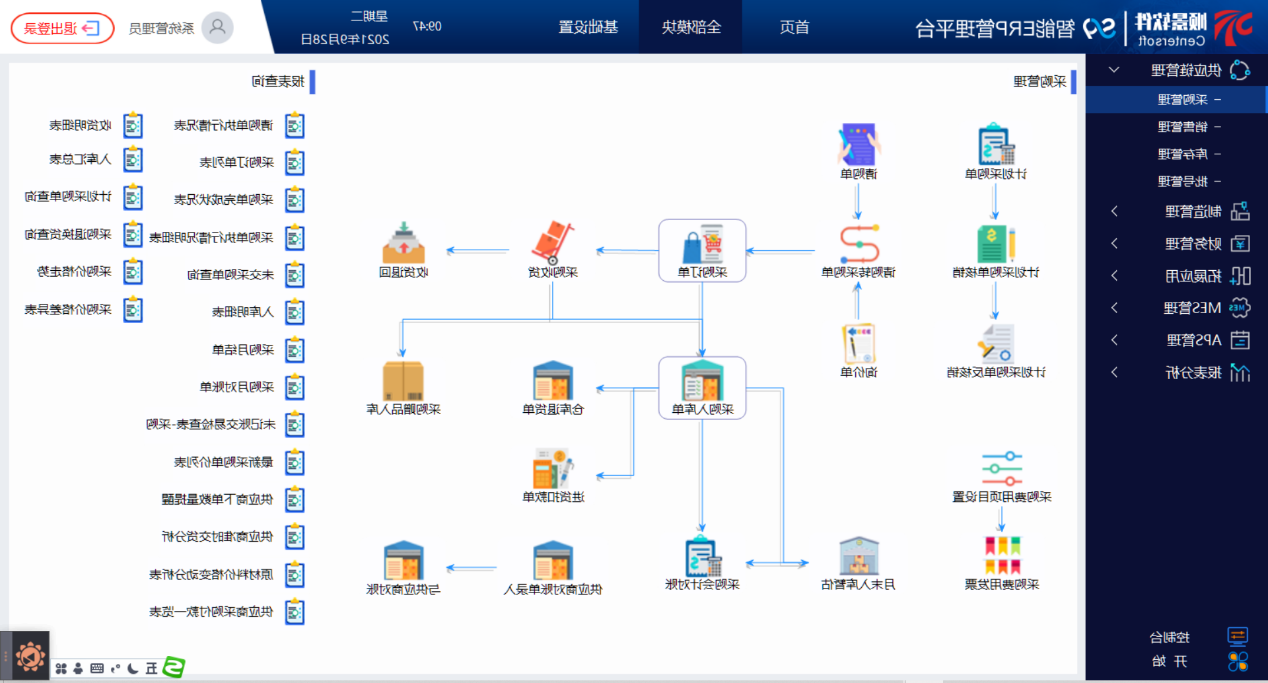1268x683 pixels.
Task: Click the Sogou input method taskbar icon
Action: pyautogui.click(x=174, y=666)
